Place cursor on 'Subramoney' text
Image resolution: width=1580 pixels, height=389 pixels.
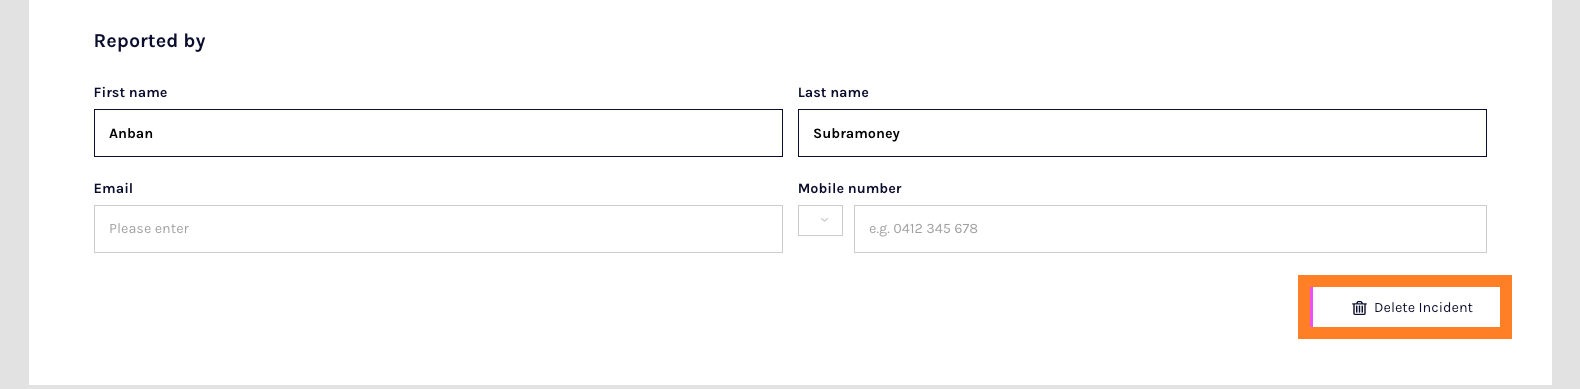click(x=856, y=133)
